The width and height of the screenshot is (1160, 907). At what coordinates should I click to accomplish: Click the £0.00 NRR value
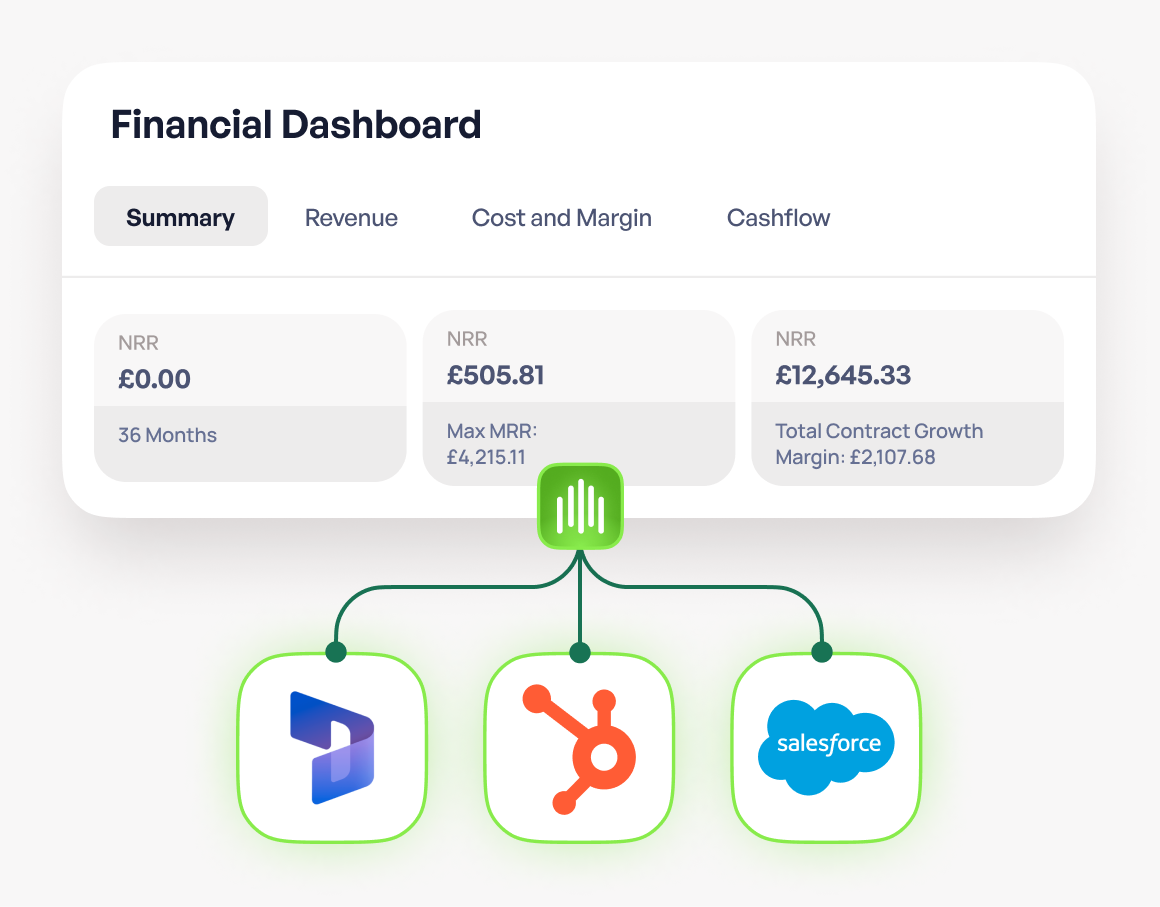pyautogui.click(x=154, y=379)
